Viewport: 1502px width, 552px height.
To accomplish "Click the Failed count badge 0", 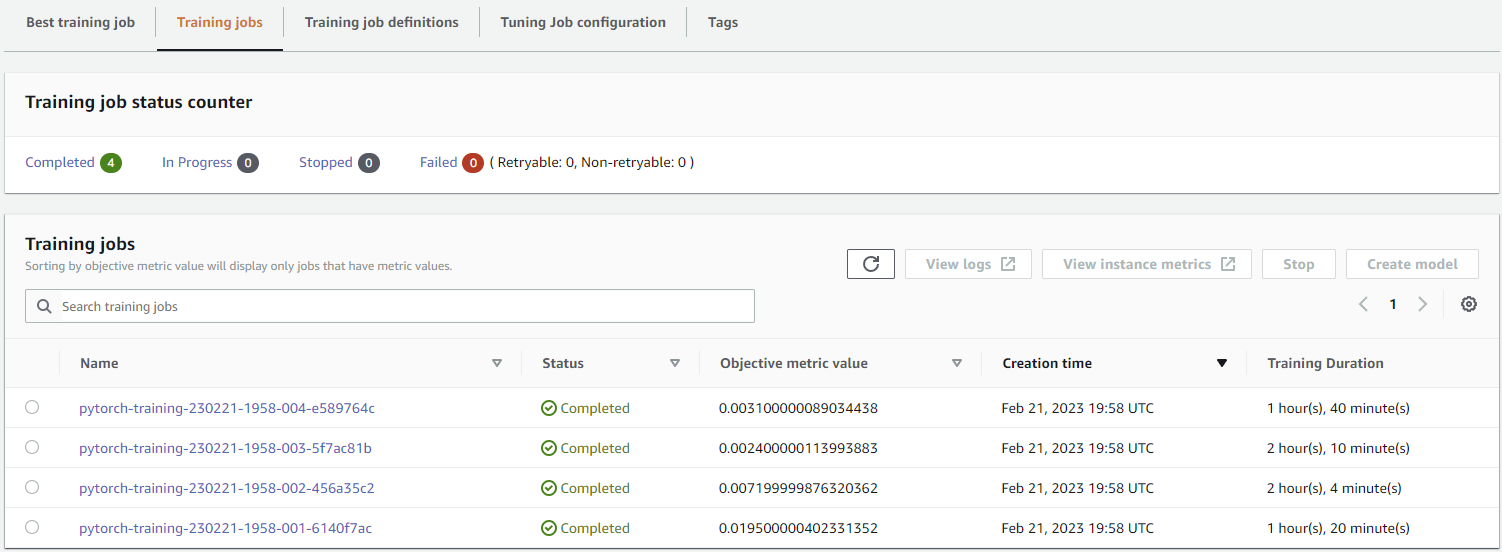I will 473,163.
